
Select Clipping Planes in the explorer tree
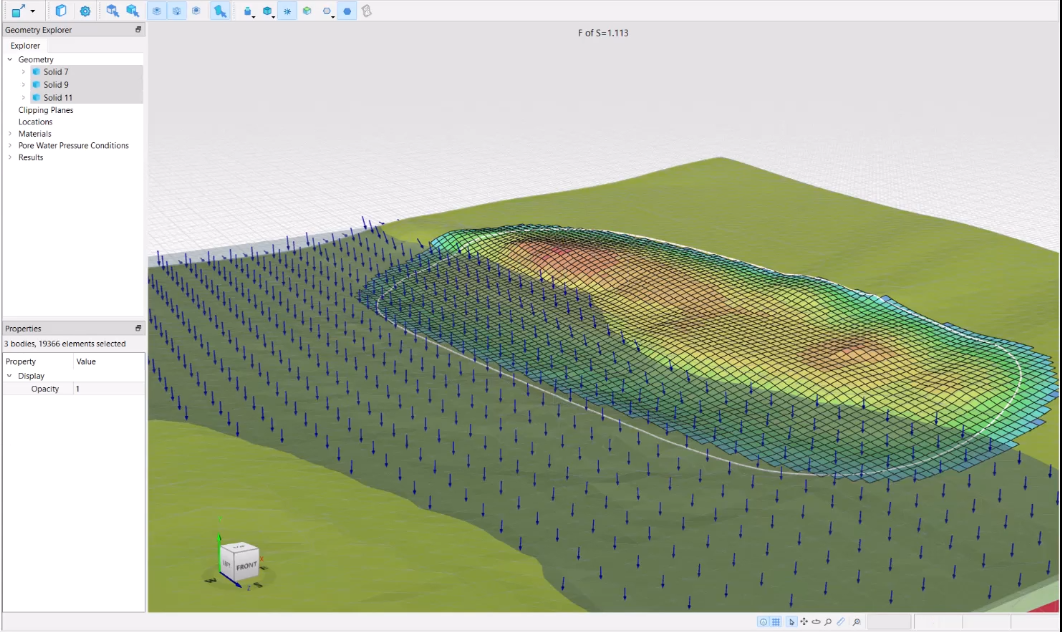tap(45, 110)
